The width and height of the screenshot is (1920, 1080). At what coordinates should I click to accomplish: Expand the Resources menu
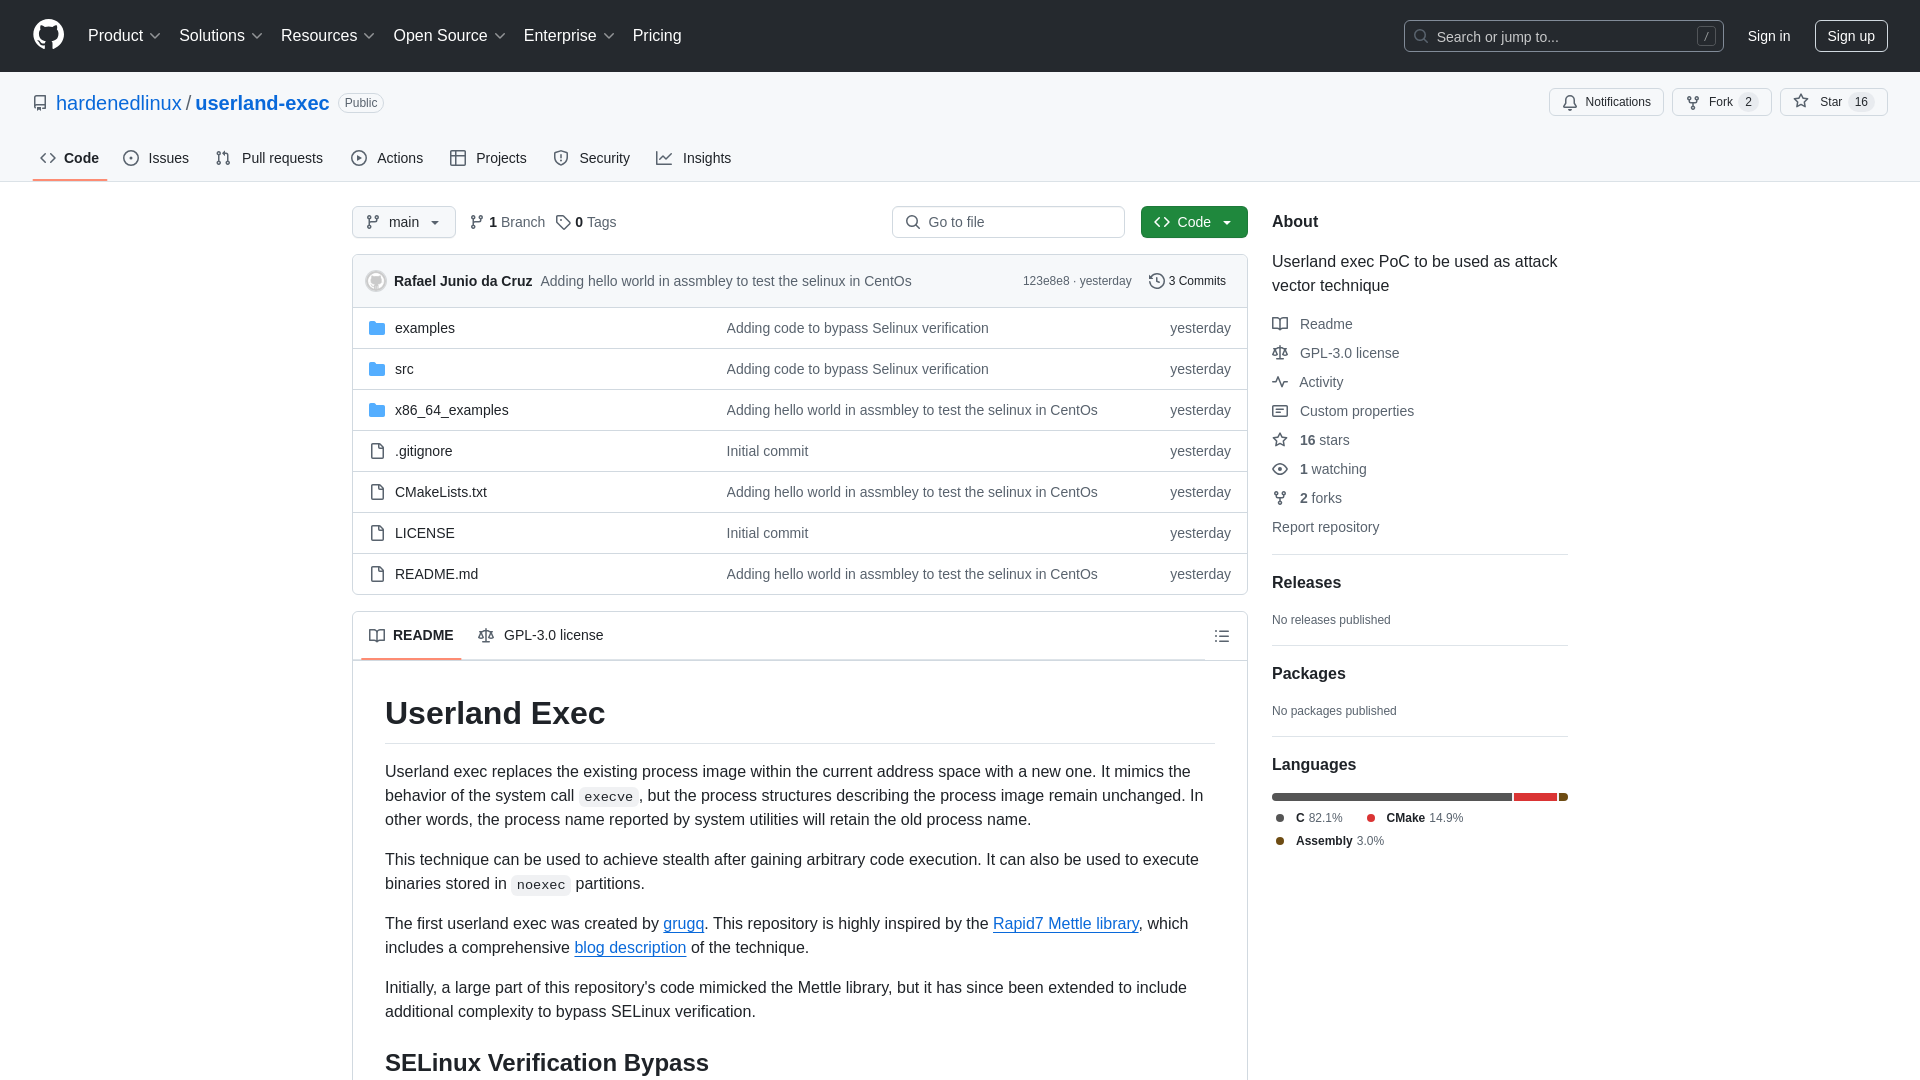pos(328,36)
